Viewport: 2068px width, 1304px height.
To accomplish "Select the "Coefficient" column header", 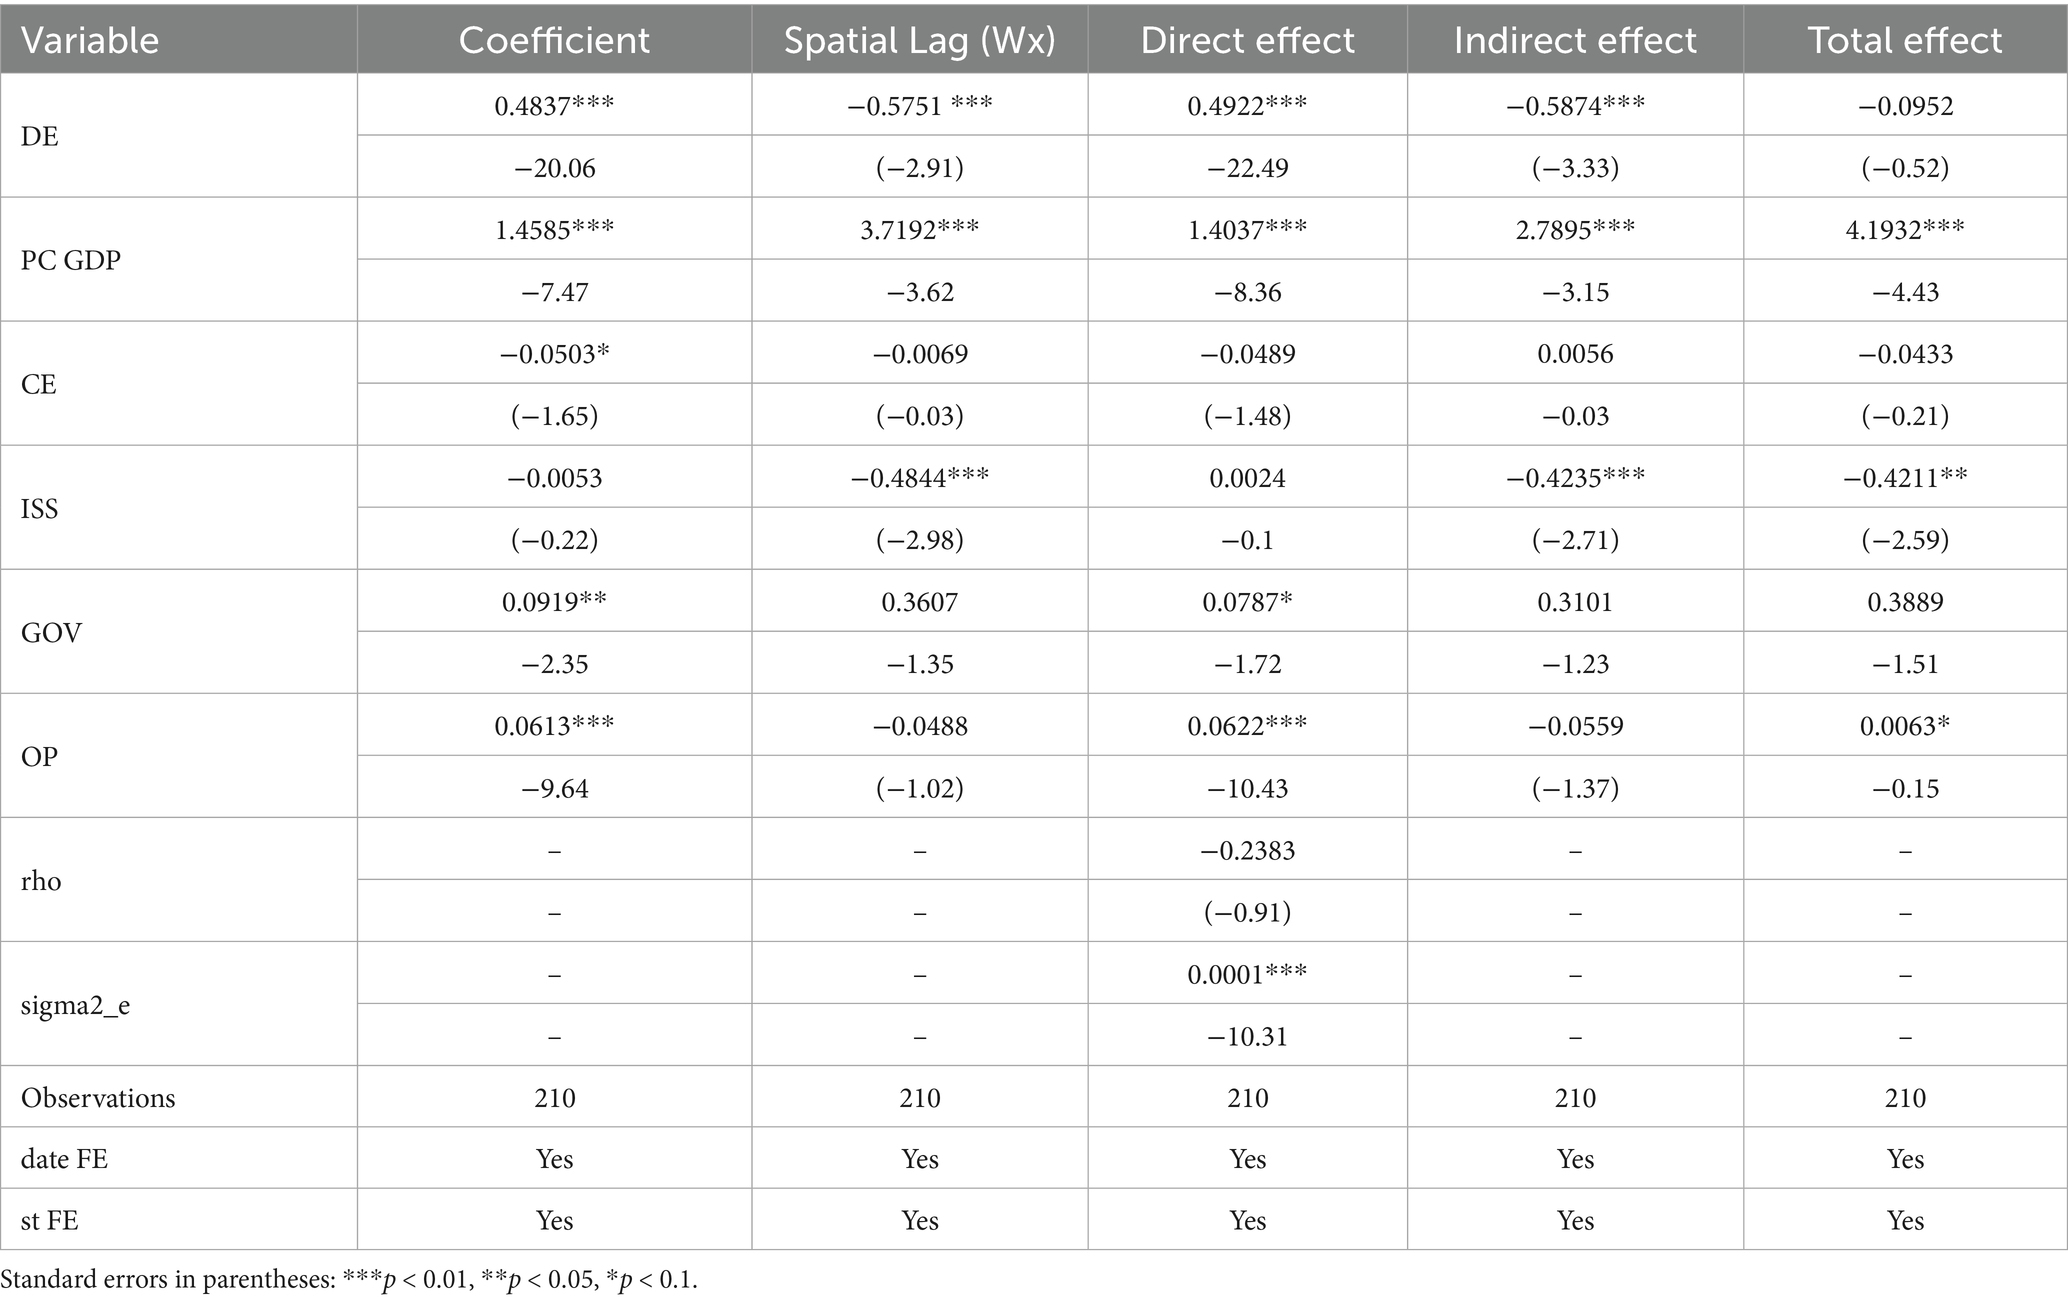I will [x=554, y=40].
